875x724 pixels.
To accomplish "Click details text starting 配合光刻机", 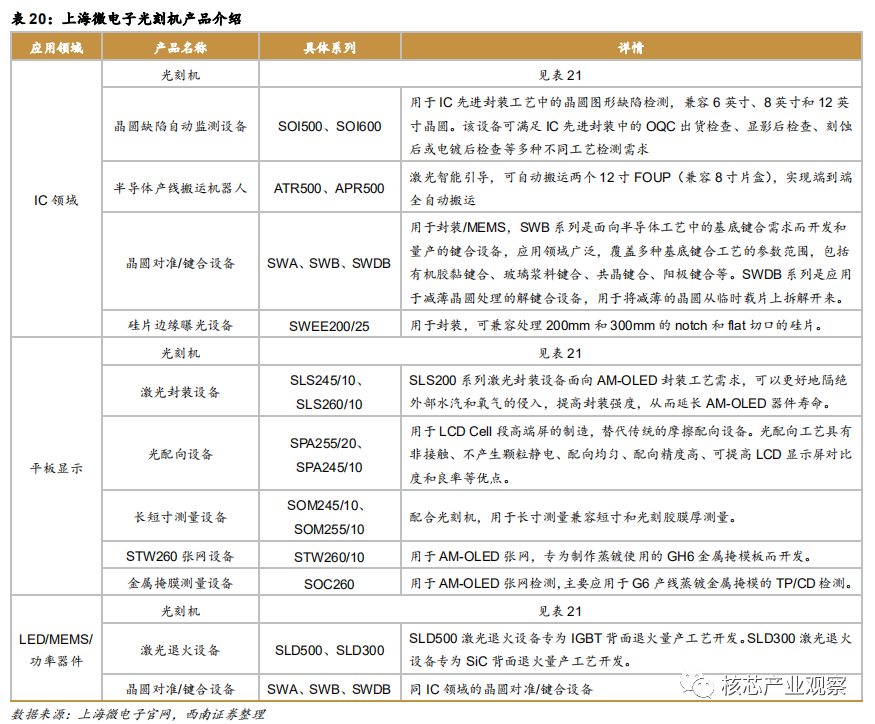I will pyautogui.click(x=573, y=517).
